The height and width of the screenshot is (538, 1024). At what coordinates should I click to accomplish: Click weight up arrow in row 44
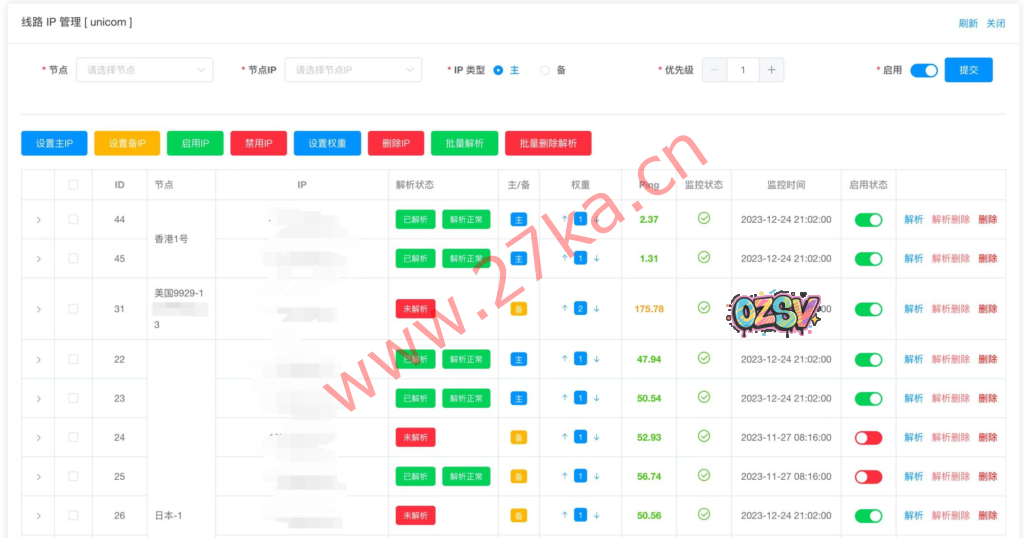[564, 219]
